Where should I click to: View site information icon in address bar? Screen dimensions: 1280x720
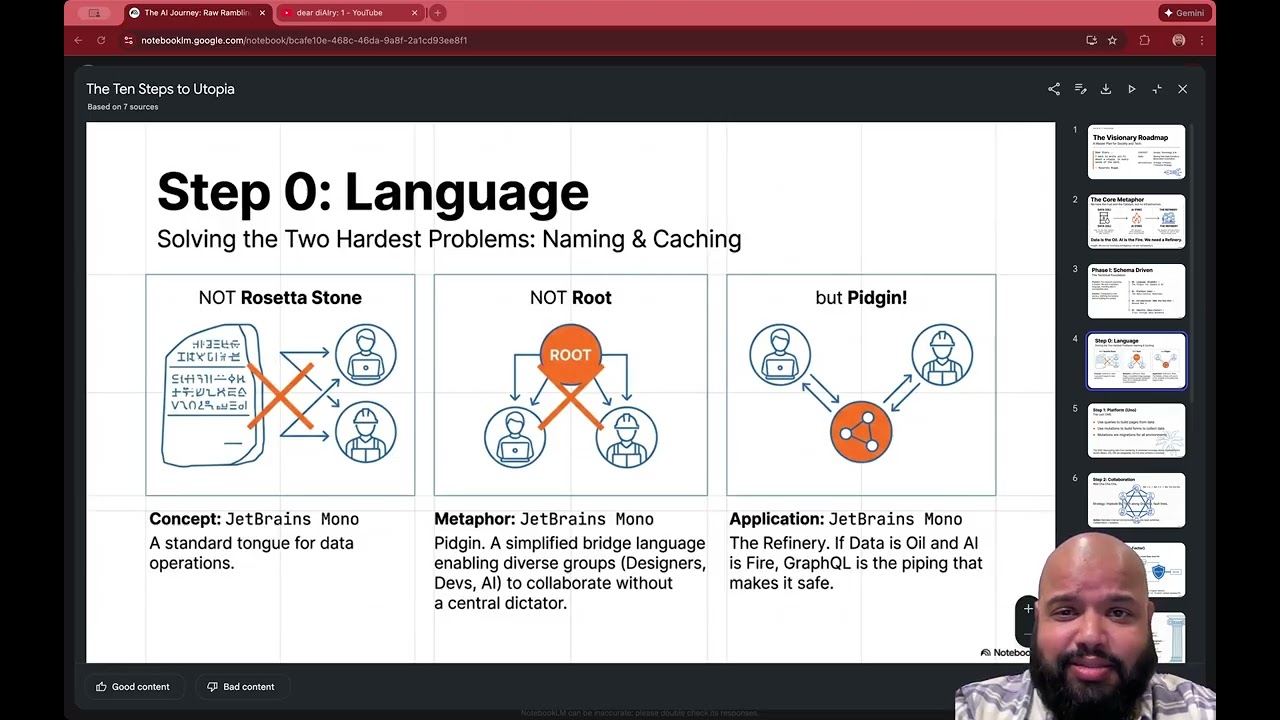tap(128, 40)
